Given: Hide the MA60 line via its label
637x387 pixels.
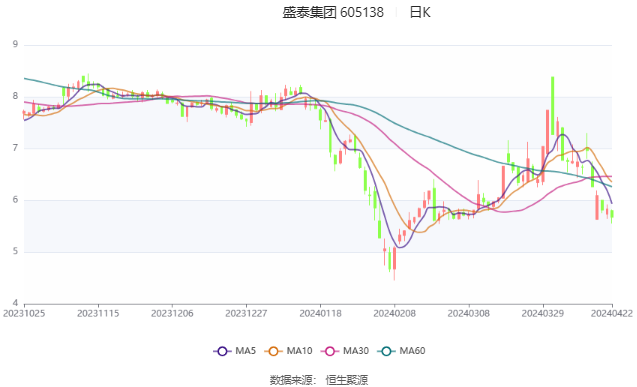Looking at the screenshot, I should [412, 351].
